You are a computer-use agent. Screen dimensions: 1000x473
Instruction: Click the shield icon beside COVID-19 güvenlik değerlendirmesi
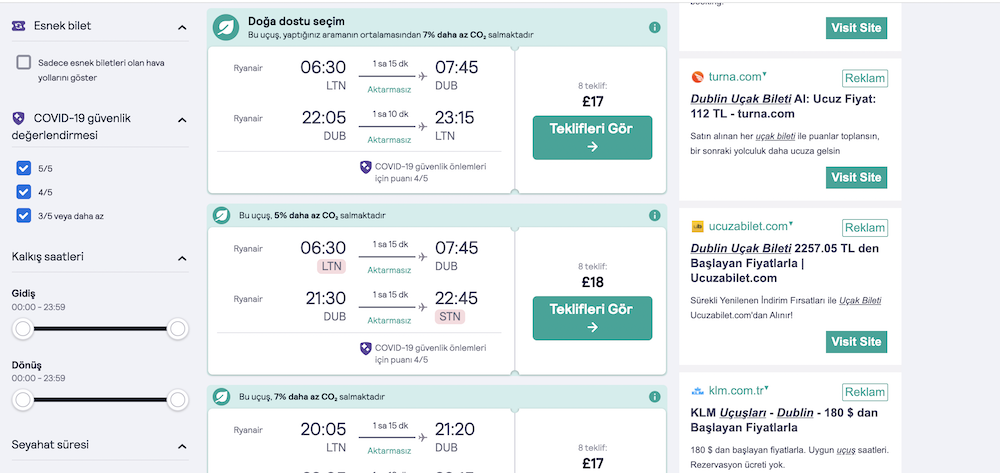(x=19, y=119)
